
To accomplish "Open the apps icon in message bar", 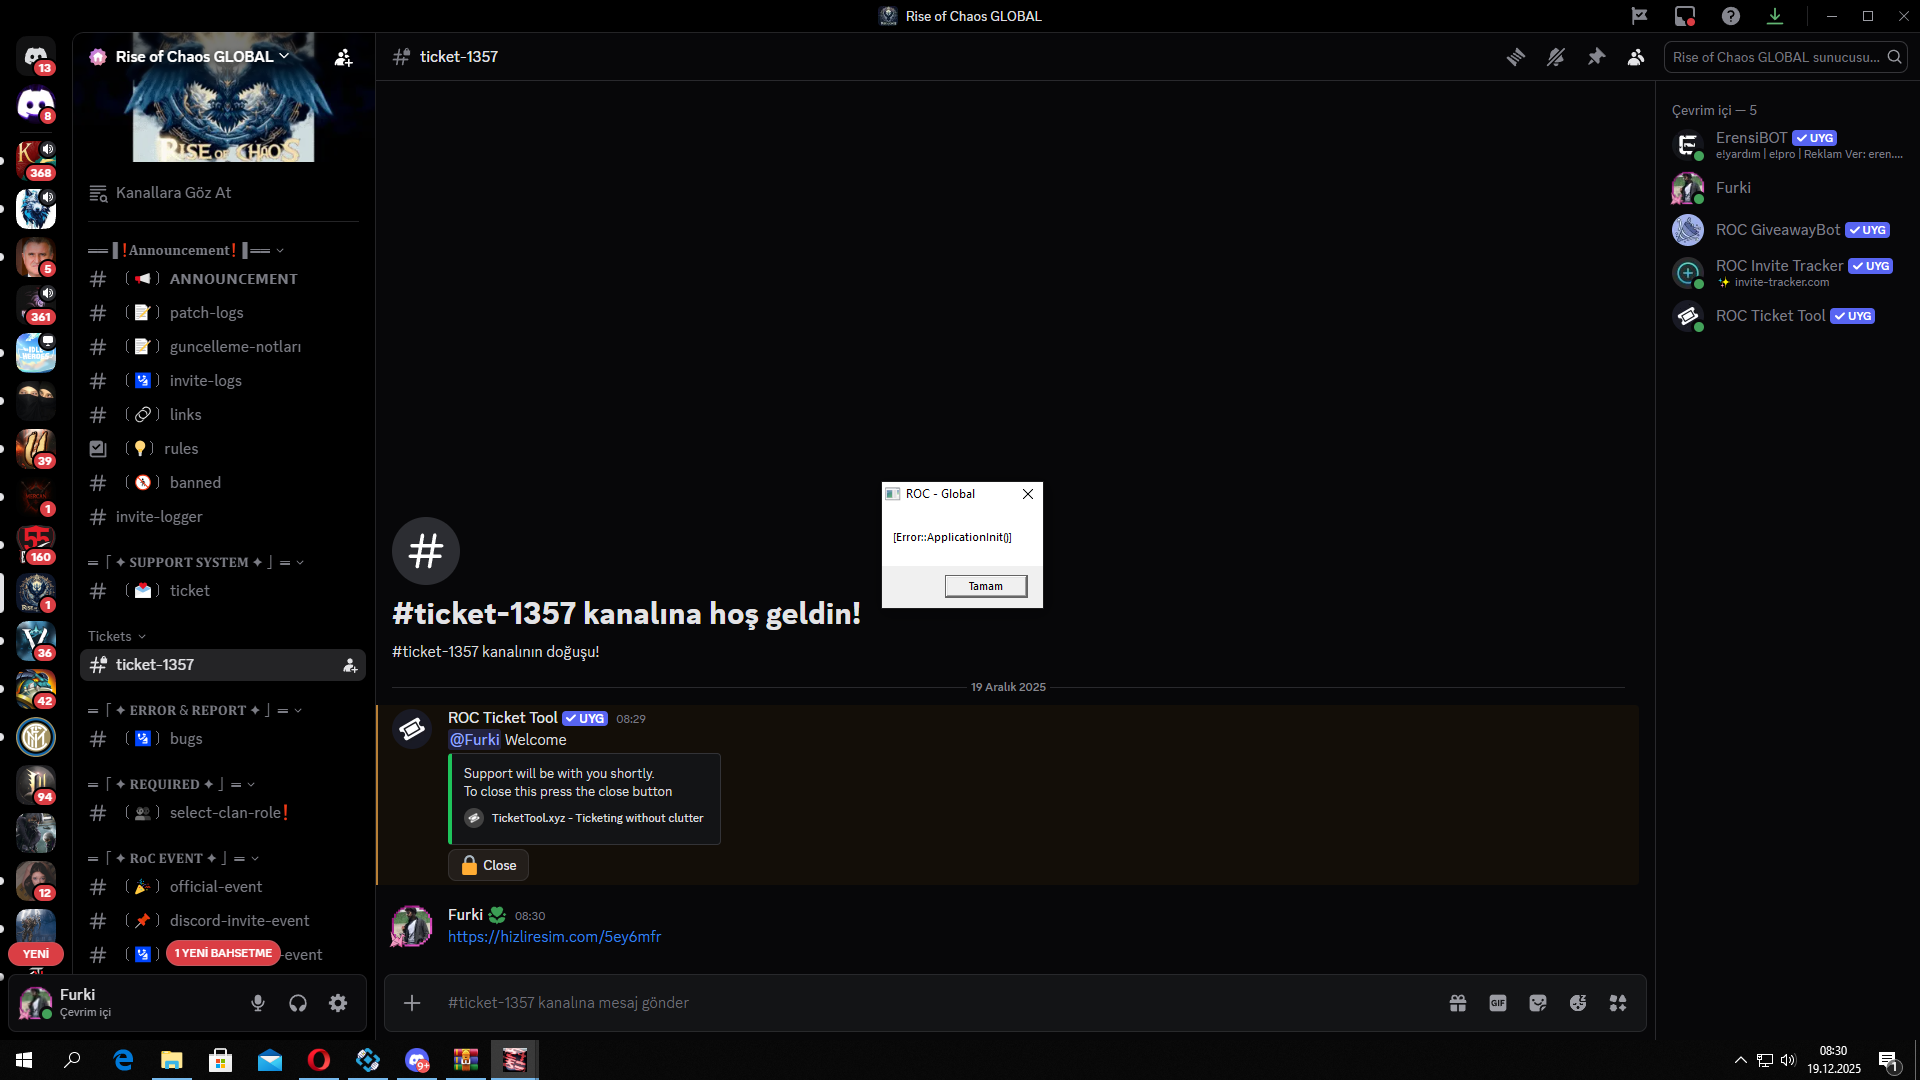I will click(1618, 1003).
